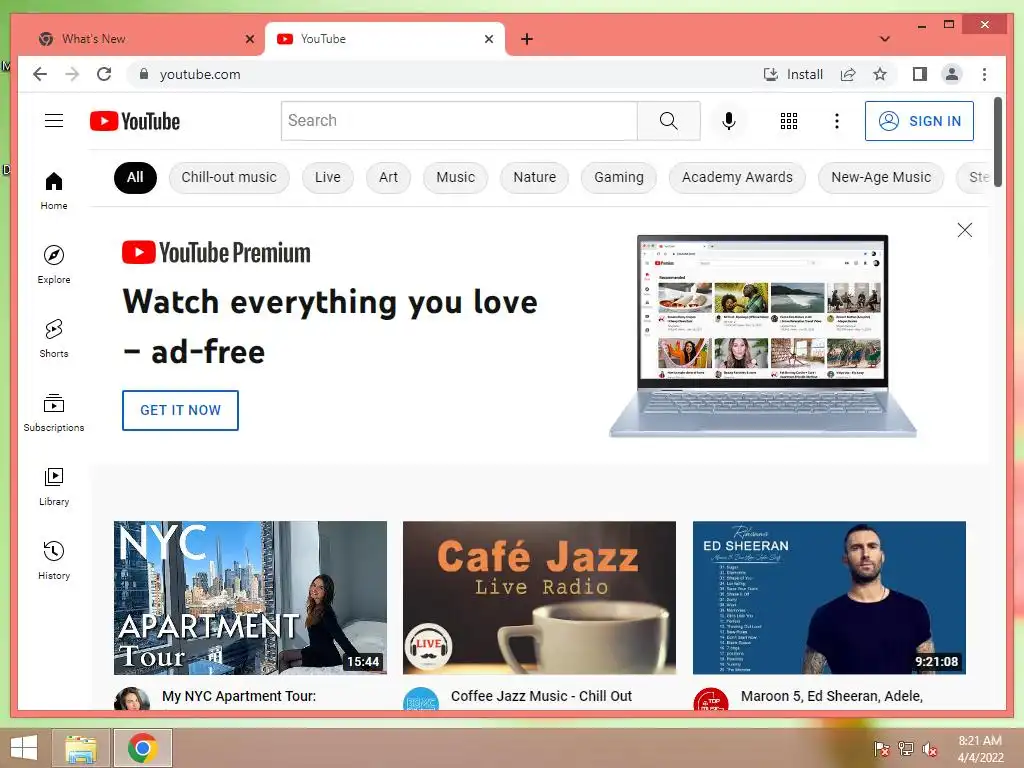This screenshot has width=1024, height=768.
Task: Open Shorts in the sidebar
Action: 54,338
